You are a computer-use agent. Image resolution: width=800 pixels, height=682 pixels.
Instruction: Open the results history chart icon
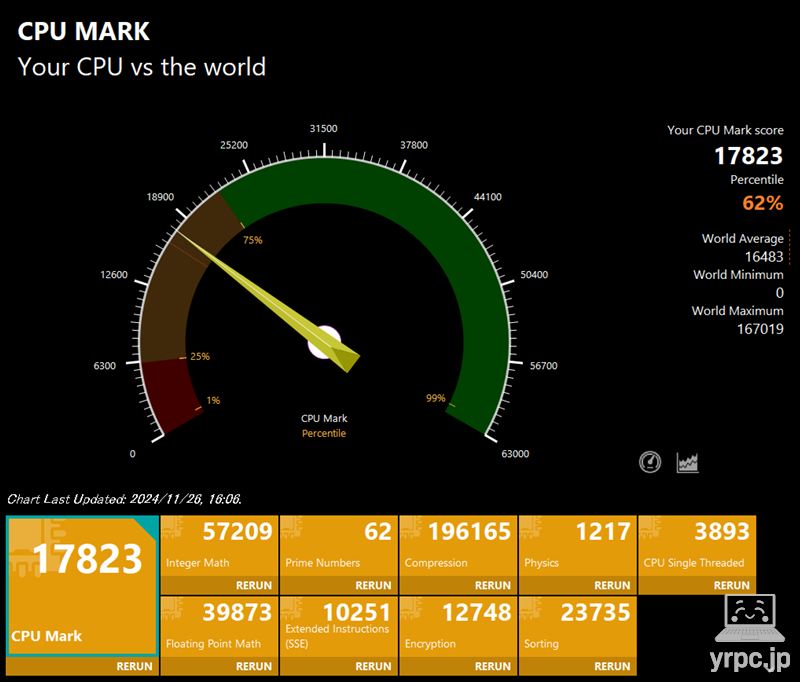(x=687, y=462)
